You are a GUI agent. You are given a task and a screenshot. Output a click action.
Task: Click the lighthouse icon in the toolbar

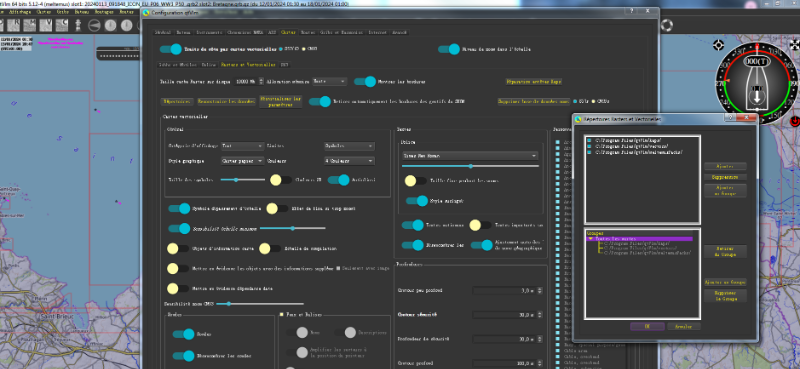[79, 25]
